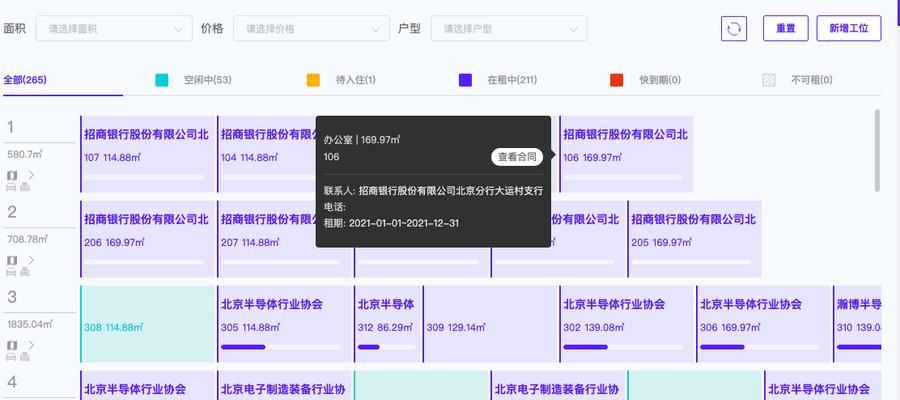Open room 302 card
This screenshot has width=900, height=400.
627,324
